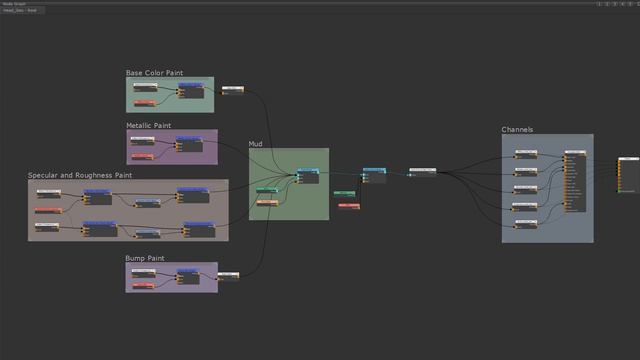Select the Metallic Paint backdrop title

pyautogui.click(x=149, y=125)
